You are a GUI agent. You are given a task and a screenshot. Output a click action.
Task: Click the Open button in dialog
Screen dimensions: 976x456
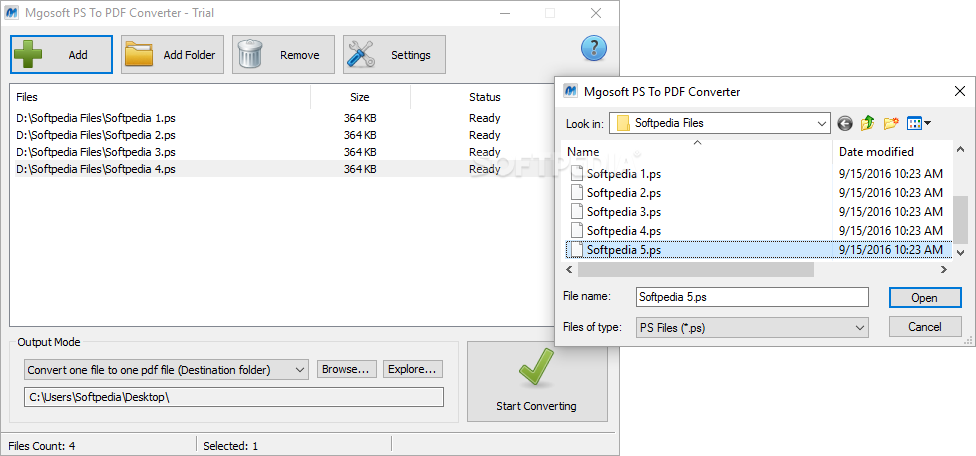(x=924, y=297)
